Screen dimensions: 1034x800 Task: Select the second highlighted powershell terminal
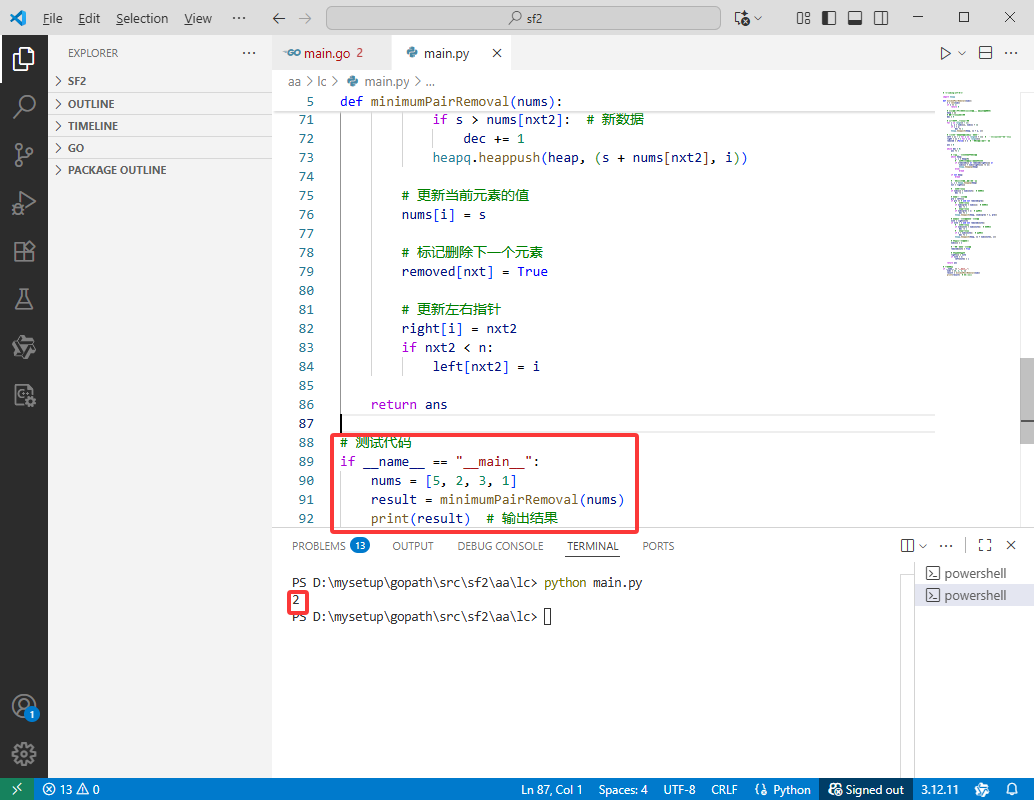pyautogui.click(x=974, y=596)
